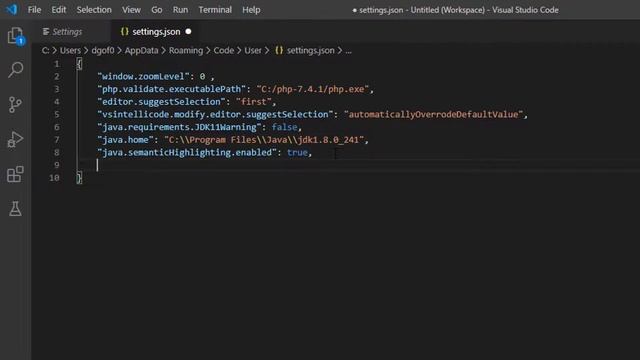Click the true value on line 8
Screen dimensions: 640x360
[x=297, y=153]
